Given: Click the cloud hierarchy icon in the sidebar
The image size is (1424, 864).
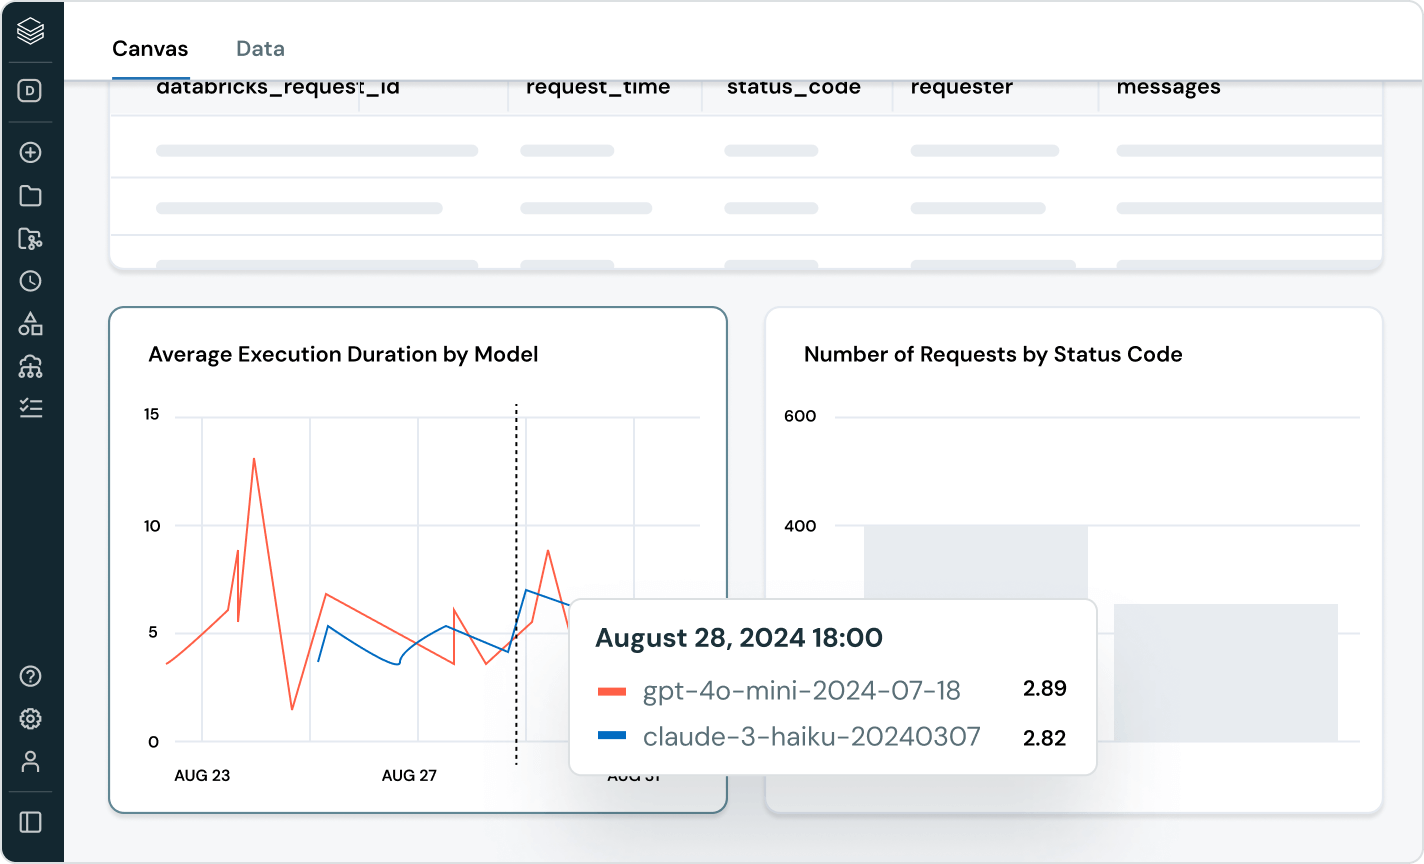Looking at the screenshot, I should point(31,367).
